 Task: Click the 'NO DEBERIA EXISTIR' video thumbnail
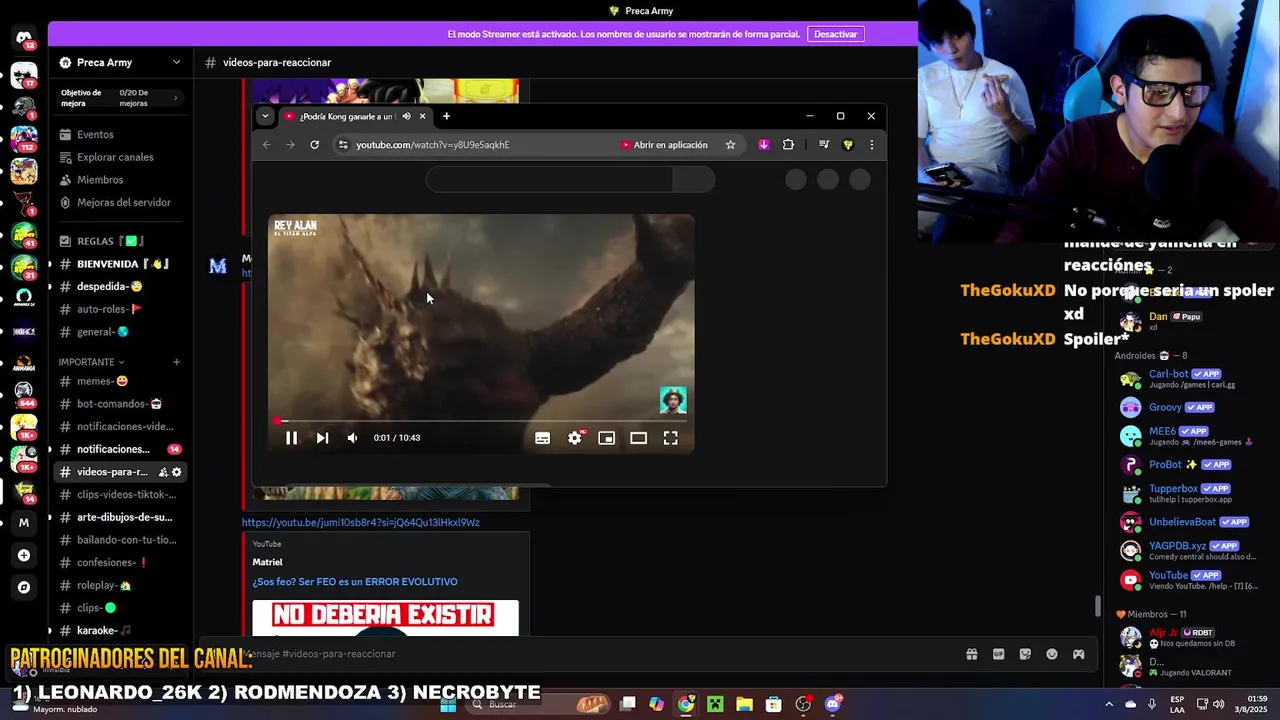point(385,617)
